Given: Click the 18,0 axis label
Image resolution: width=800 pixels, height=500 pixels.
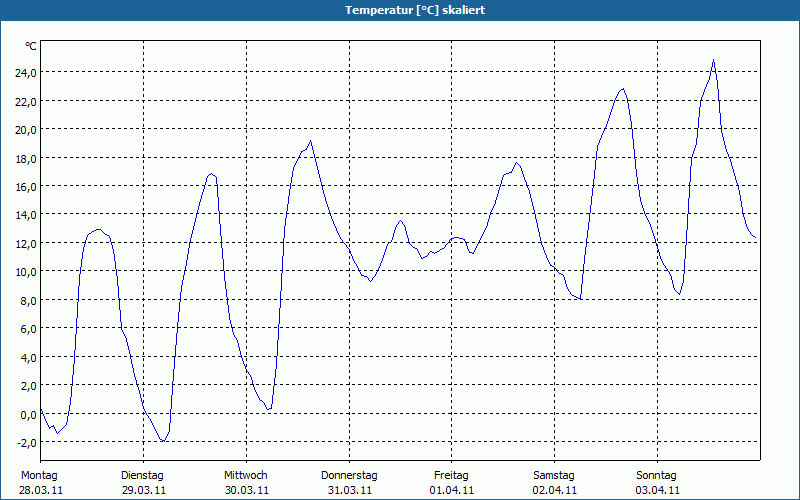Looking at the screenshot, I should (26, 158).
